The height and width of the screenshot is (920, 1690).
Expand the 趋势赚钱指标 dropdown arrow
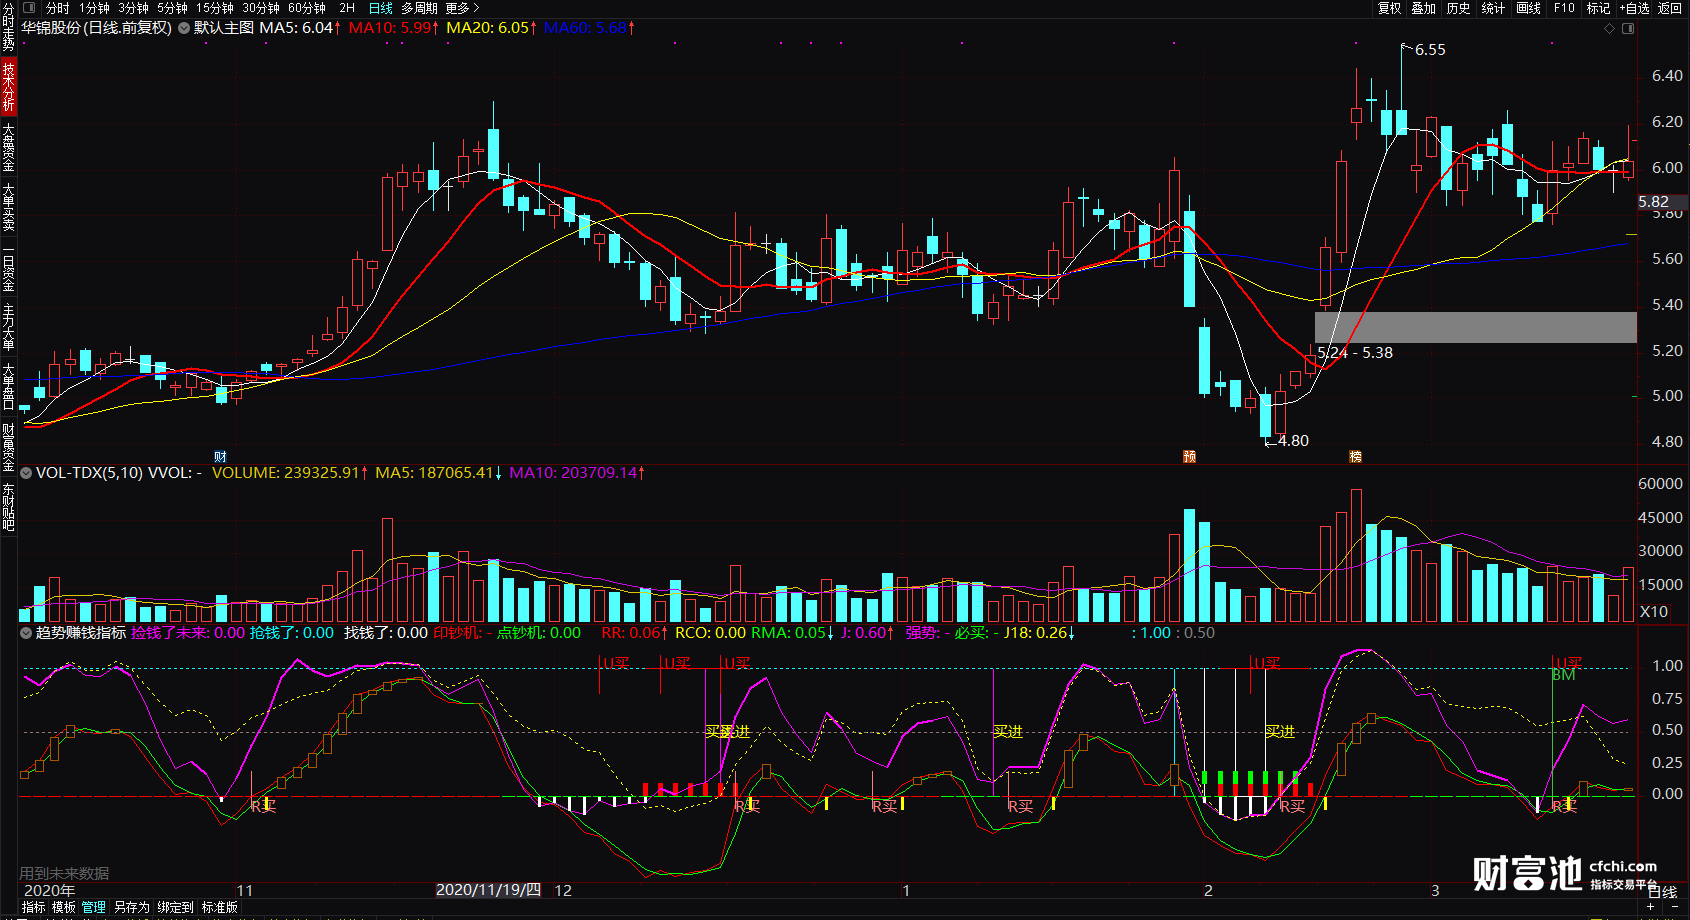(26, 632)
